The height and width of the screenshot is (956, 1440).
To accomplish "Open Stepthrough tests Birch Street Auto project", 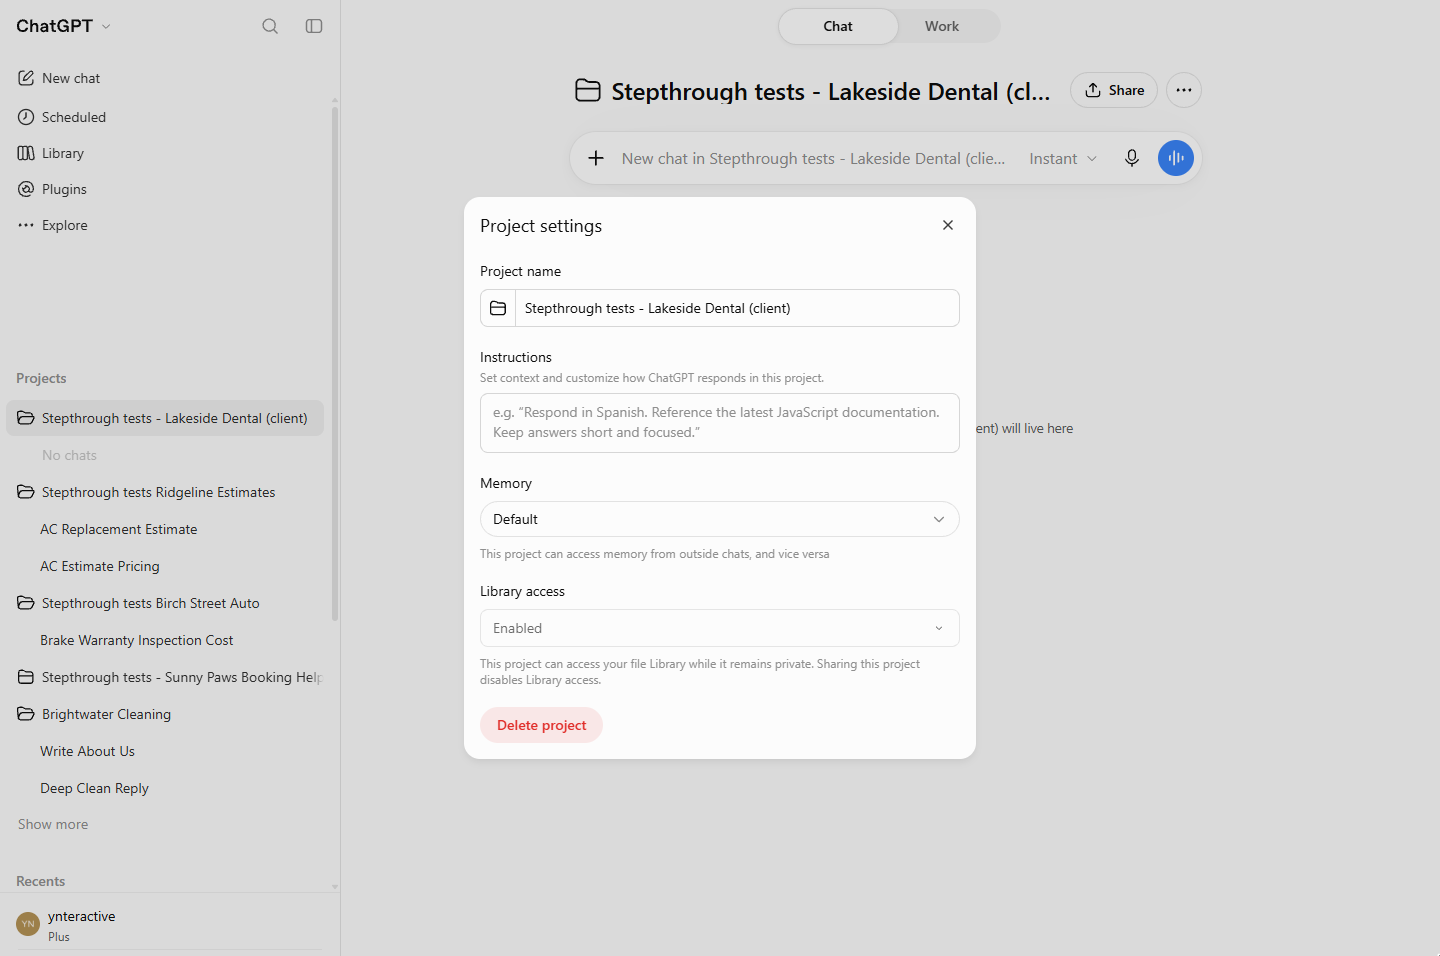I will pyautogui.click(x=165, y=603).
